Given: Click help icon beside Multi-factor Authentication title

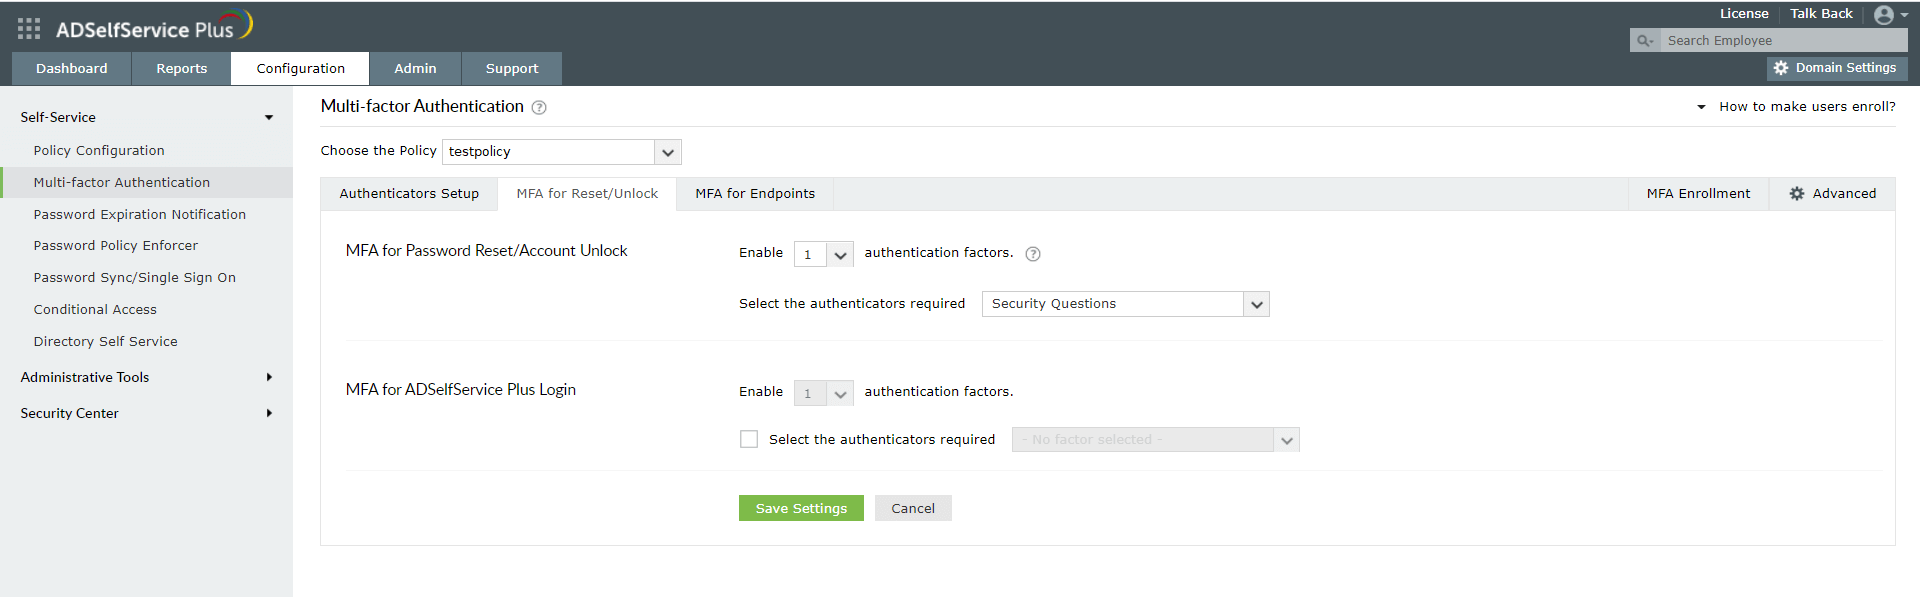Looking at the screenshot, I should click(539, 108).
